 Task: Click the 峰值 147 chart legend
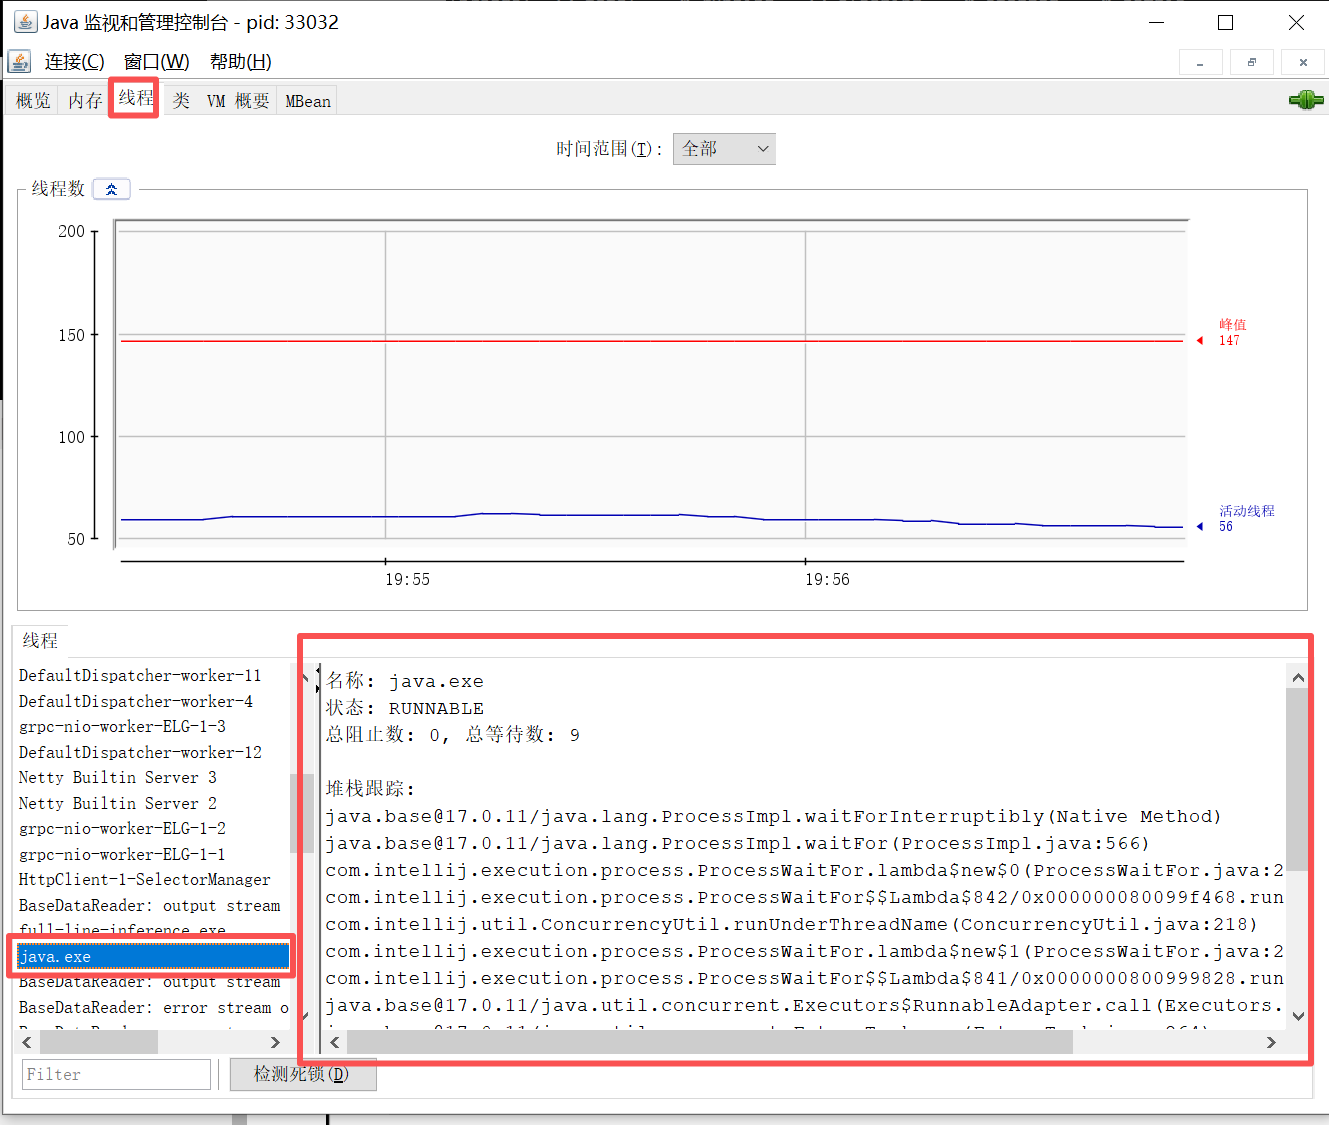1232,333
